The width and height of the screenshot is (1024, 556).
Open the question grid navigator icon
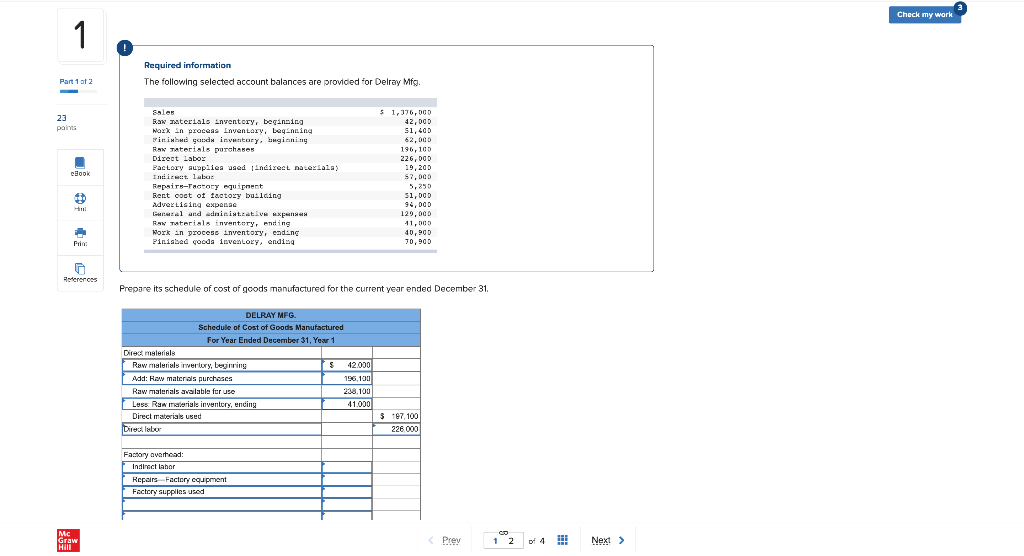(562, 540)
